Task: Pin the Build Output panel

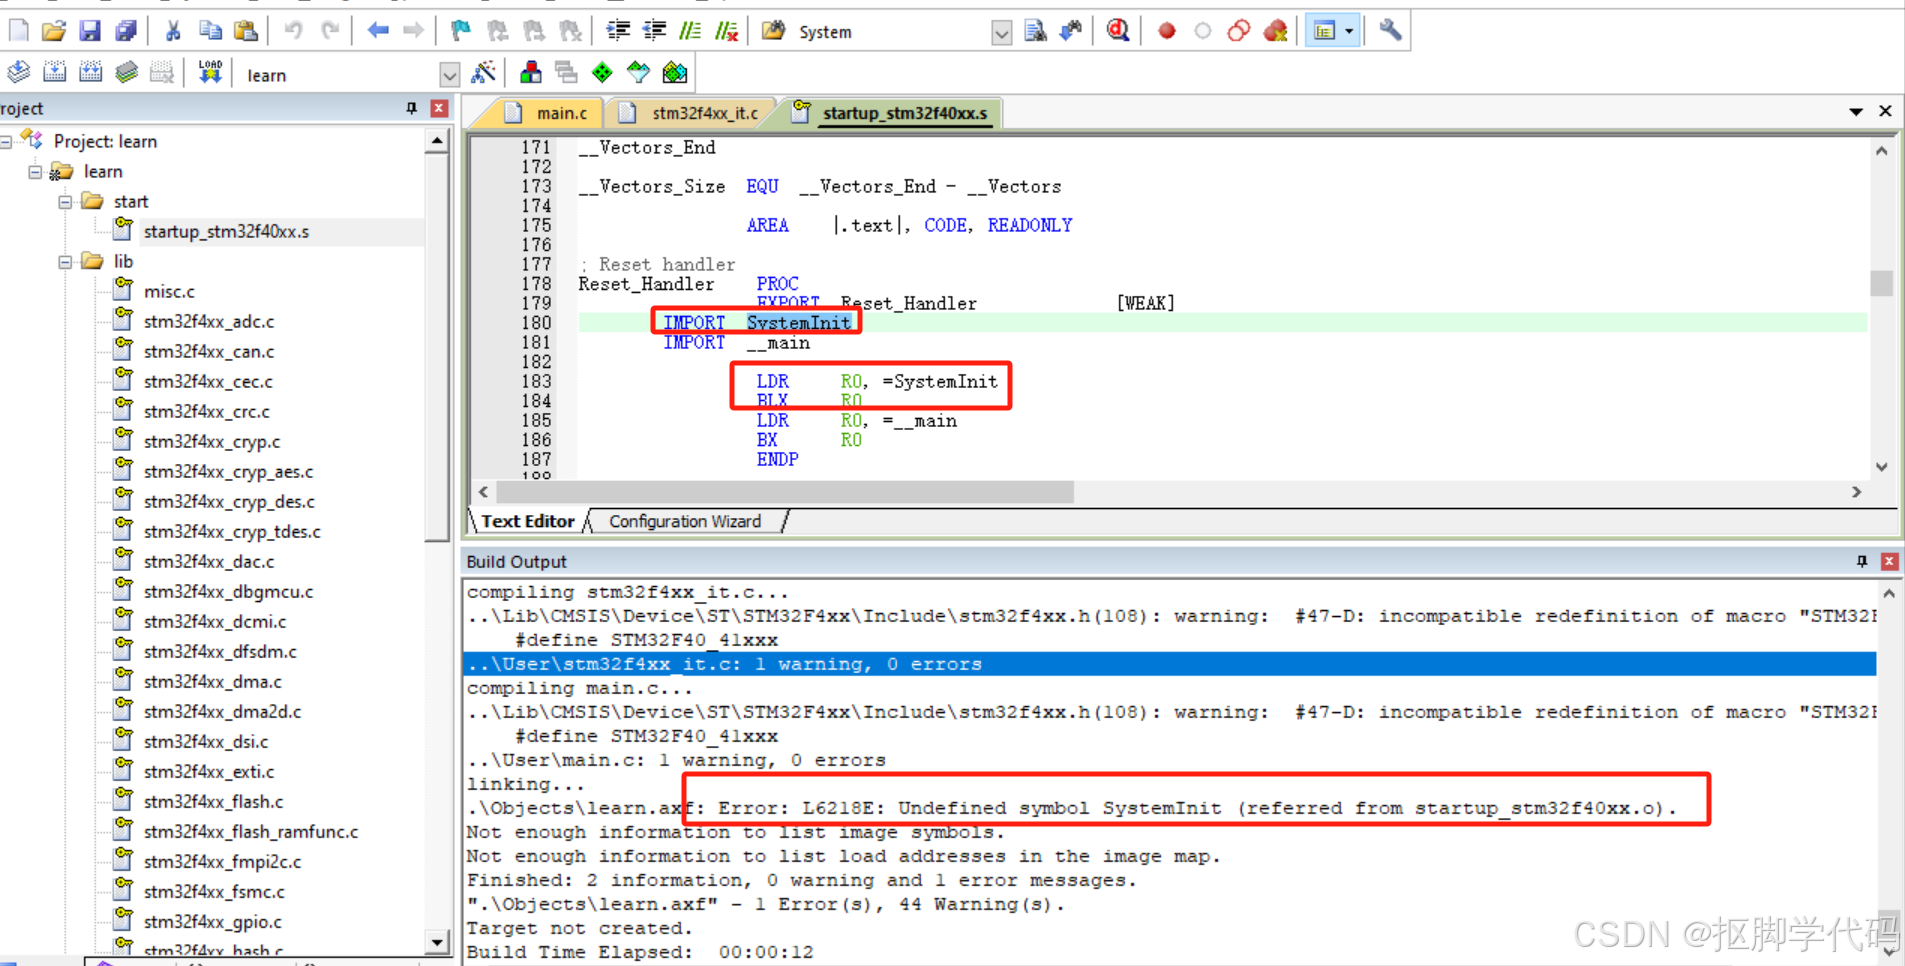Action: (x=1861, y=561)
